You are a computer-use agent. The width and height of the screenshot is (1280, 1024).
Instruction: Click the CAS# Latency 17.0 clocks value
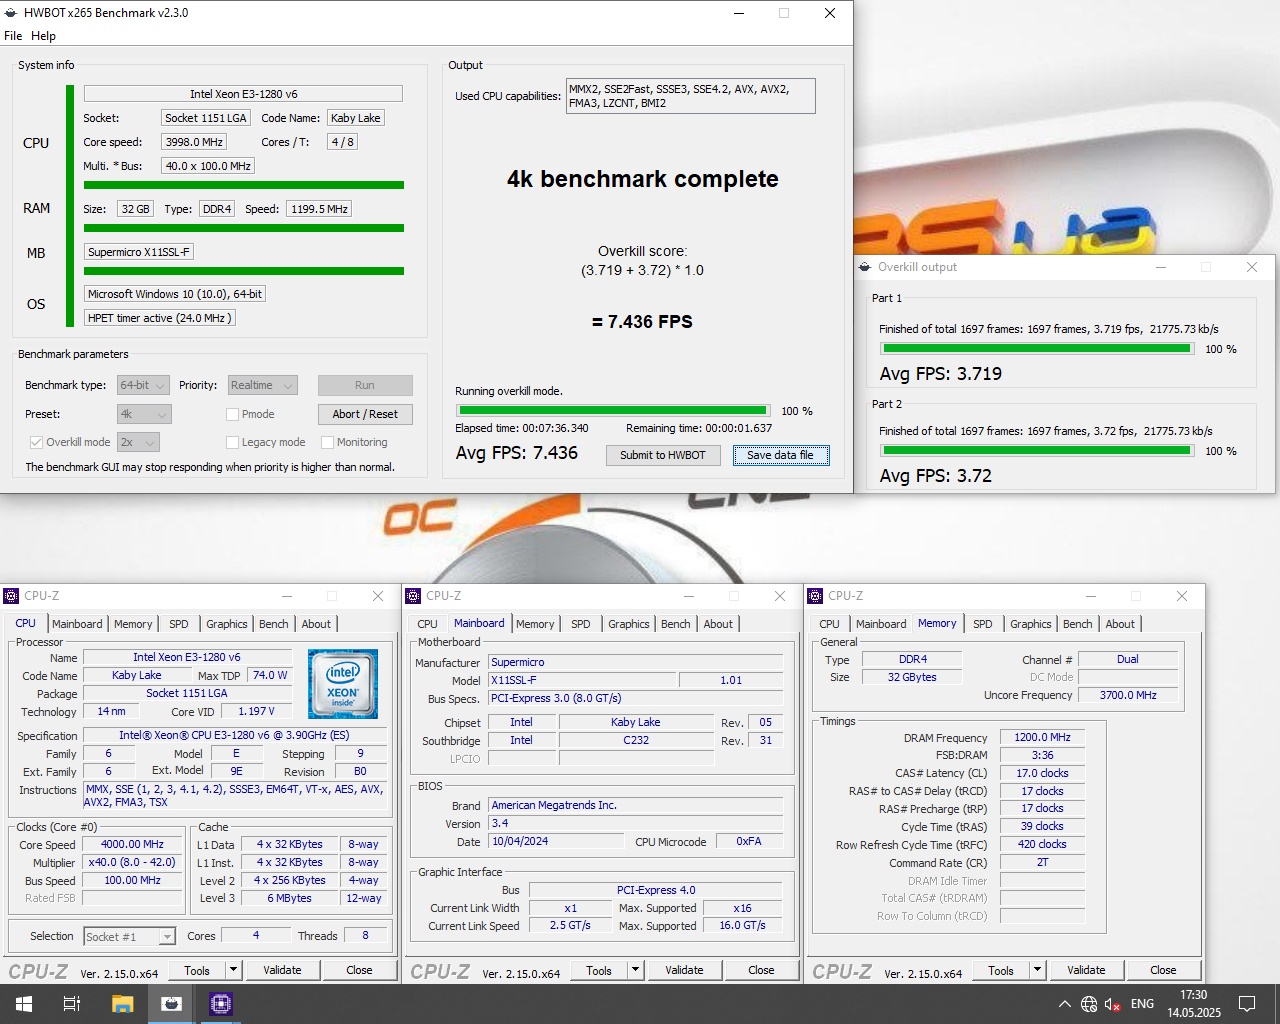pos(1042,773)
